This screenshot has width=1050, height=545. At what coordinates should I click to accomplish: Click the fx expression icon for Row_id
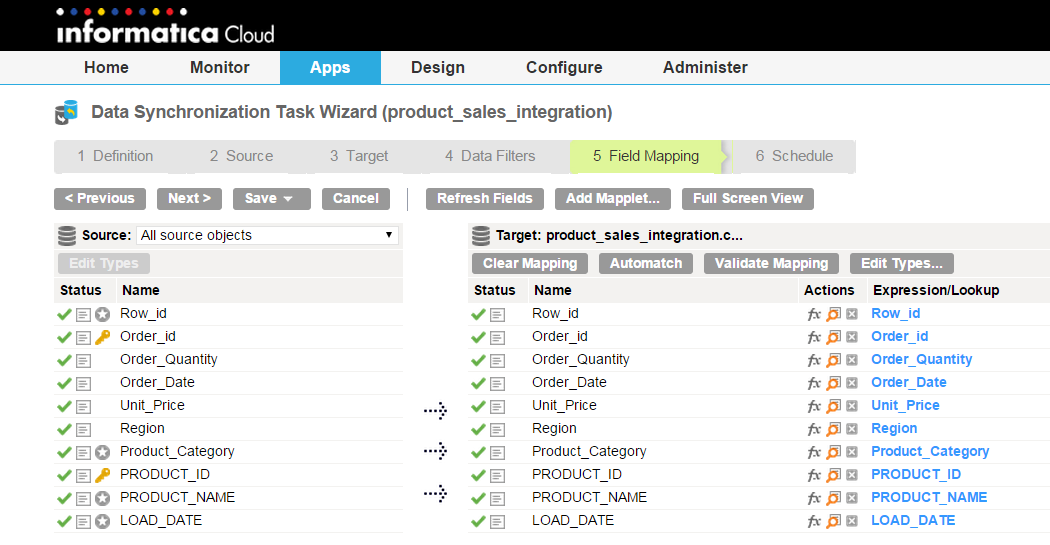pyautogui.click(x=814, y=314)
